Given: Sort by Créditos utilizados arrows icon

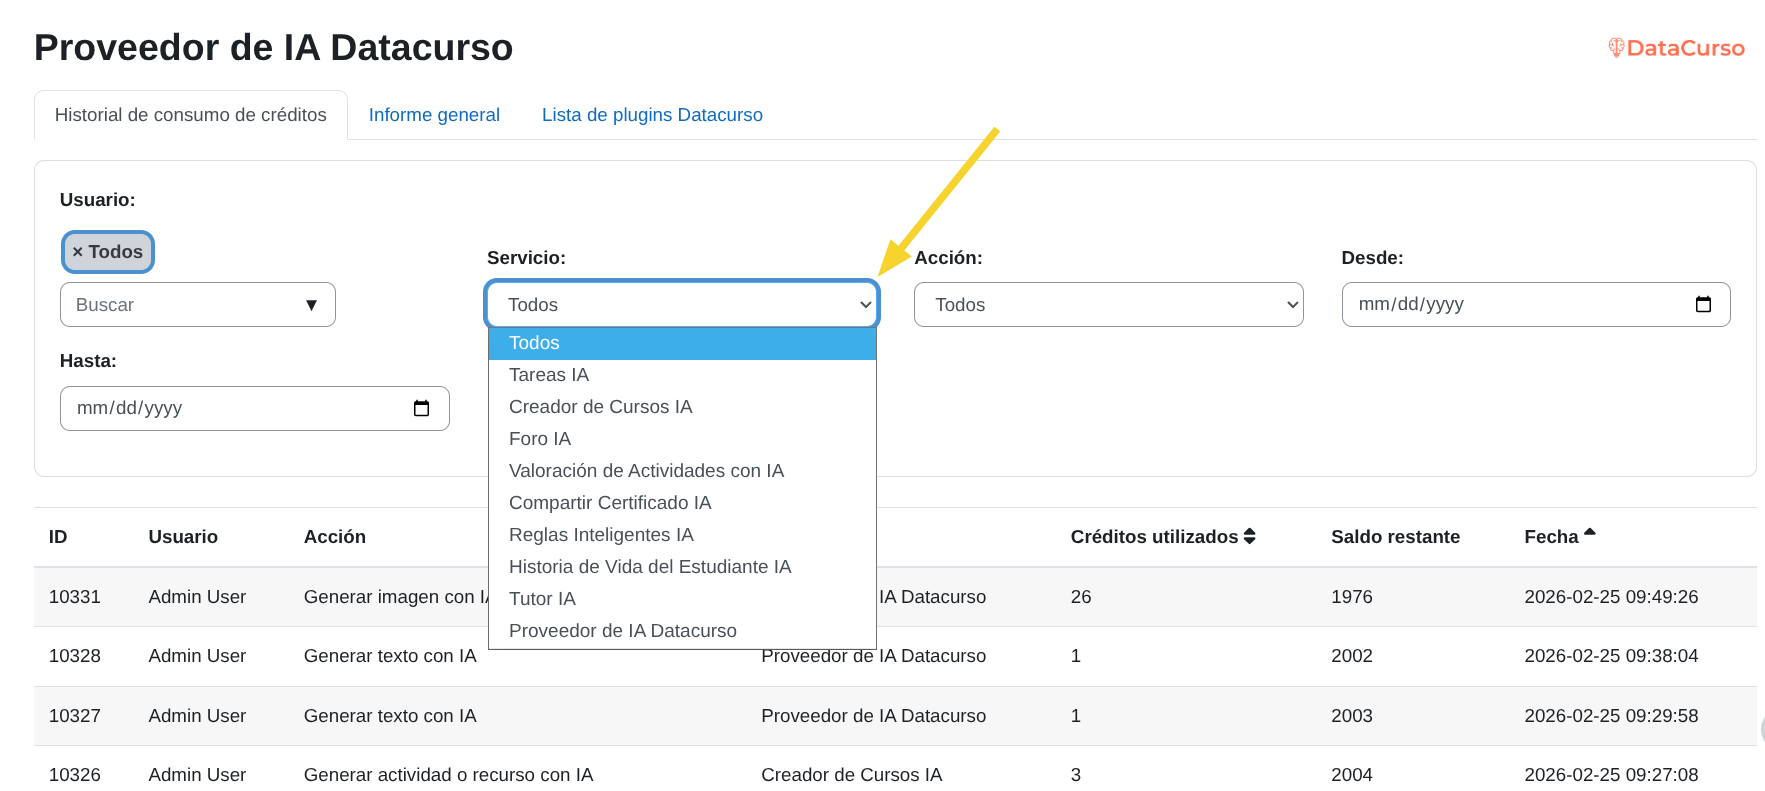Looking at the screenshot, I should click(1249, 537).
